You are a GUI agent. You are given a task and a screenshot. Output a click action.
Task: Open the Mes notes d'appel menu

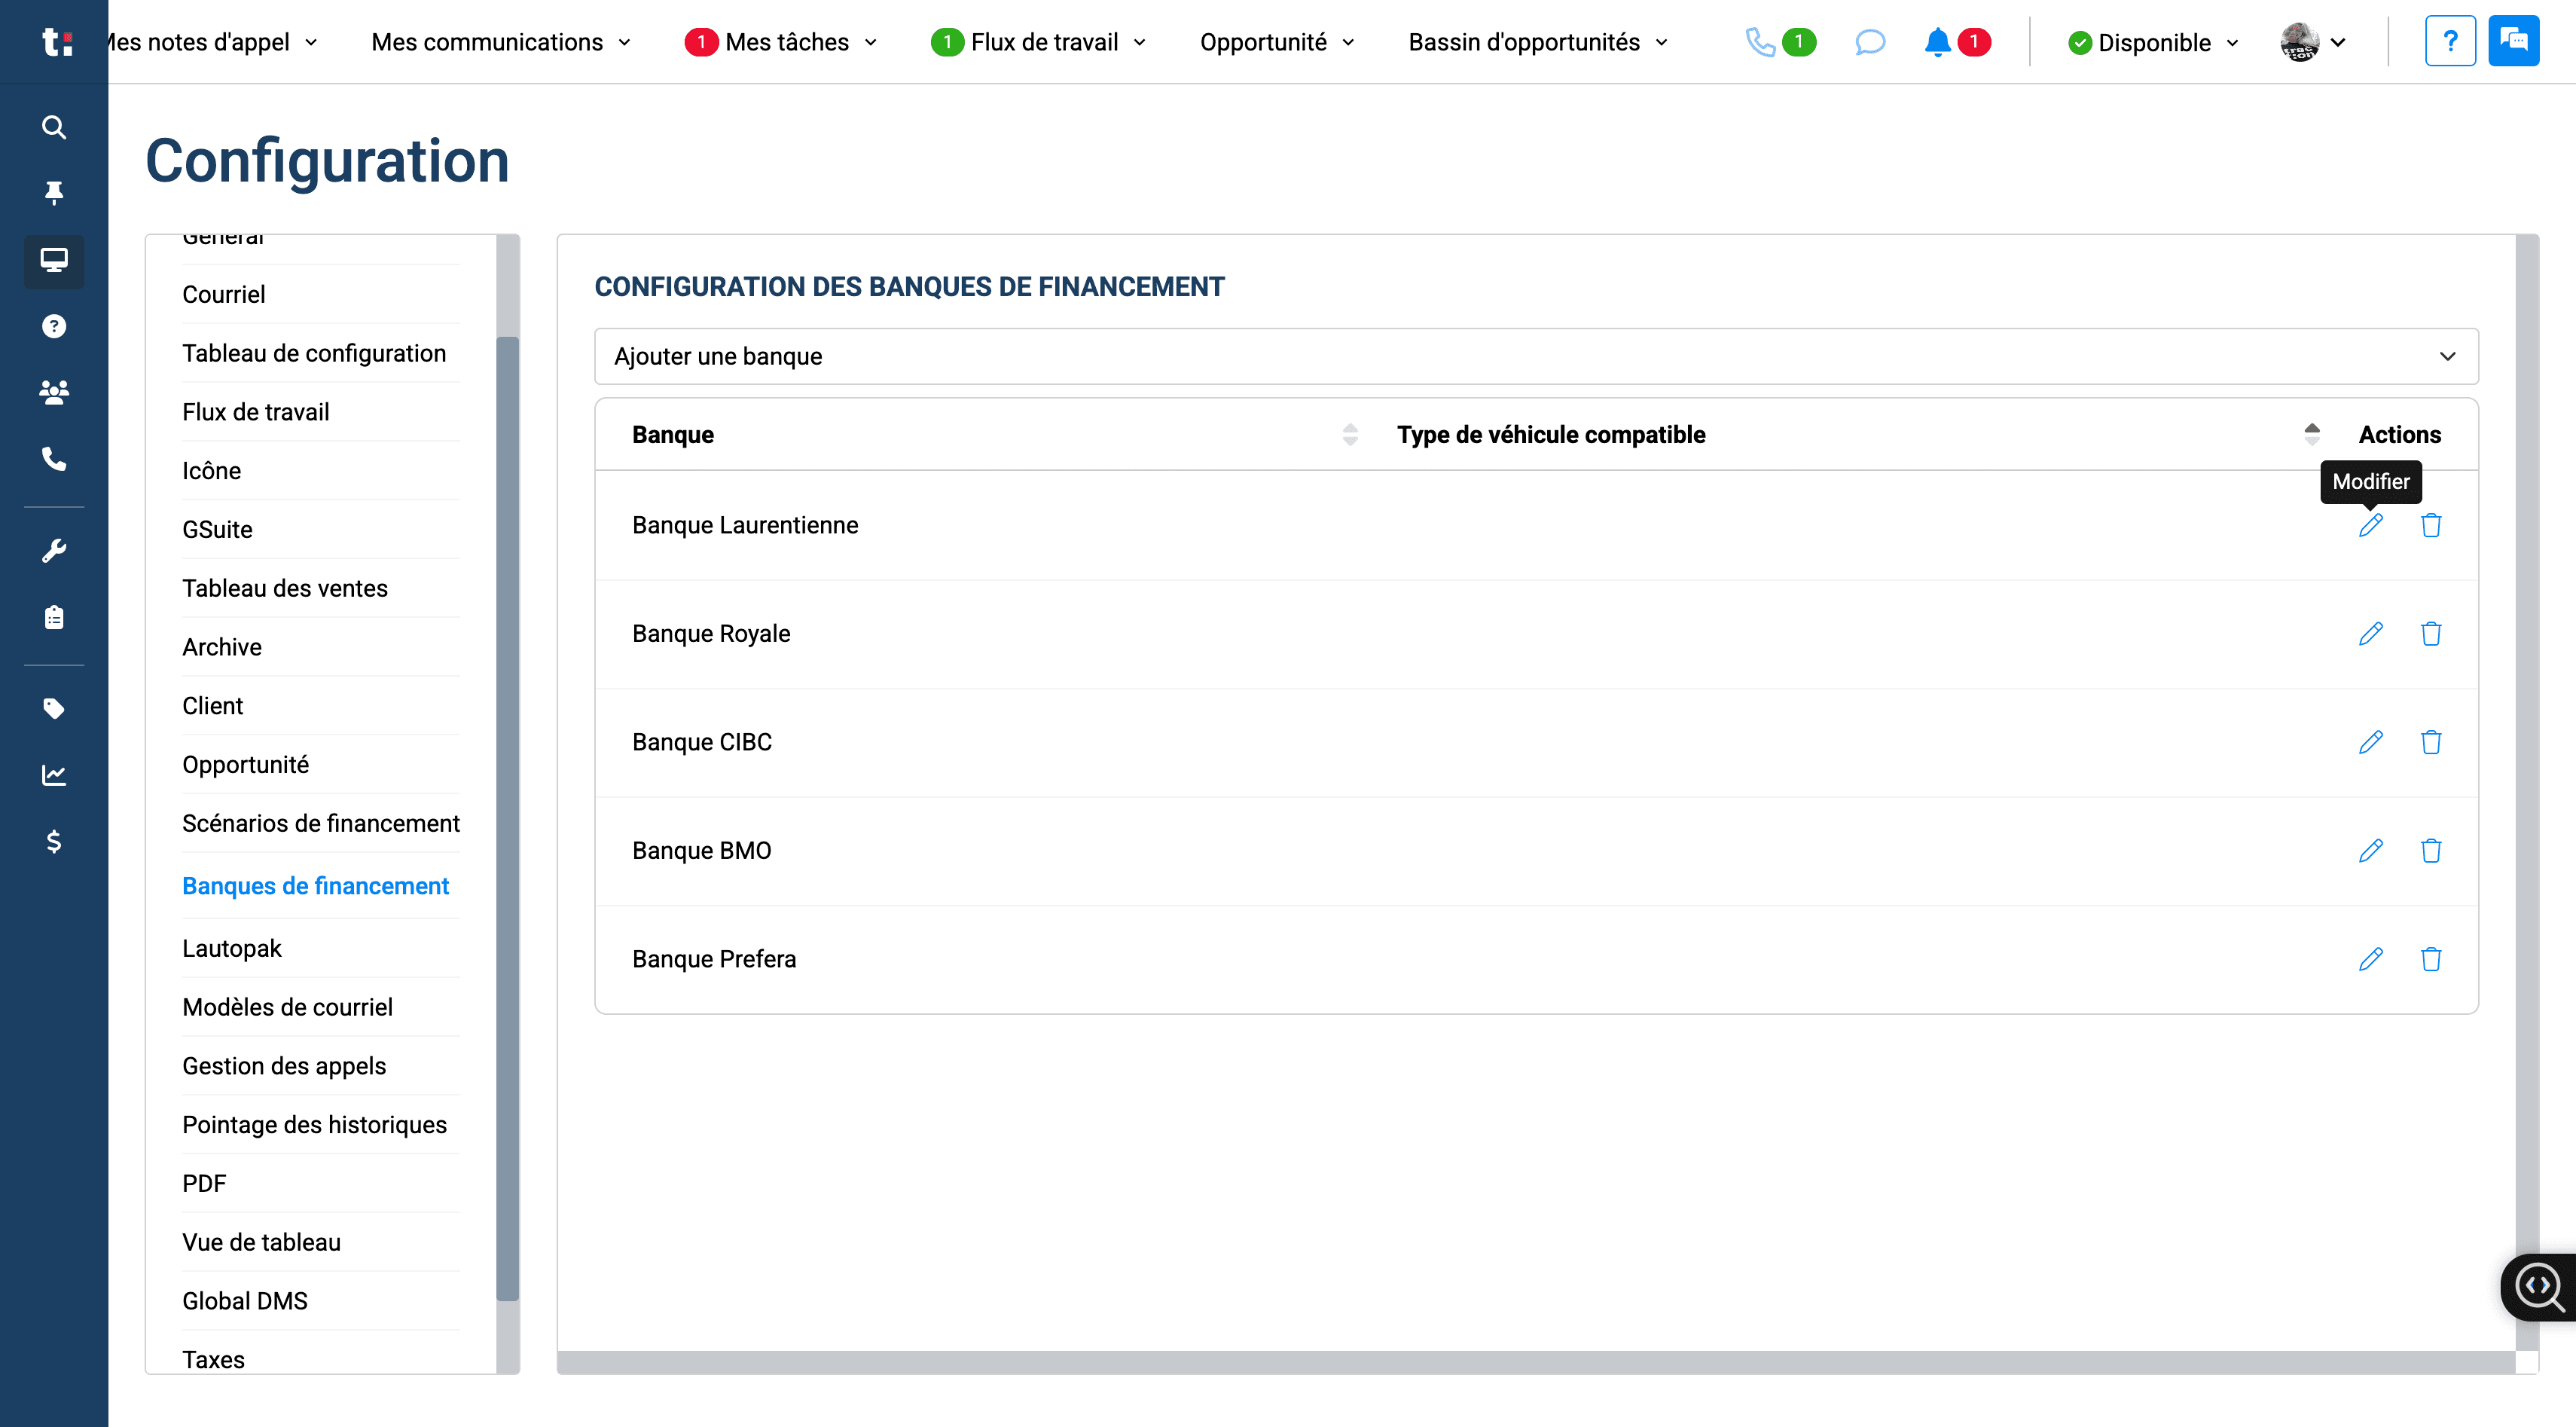pos(212,42)
